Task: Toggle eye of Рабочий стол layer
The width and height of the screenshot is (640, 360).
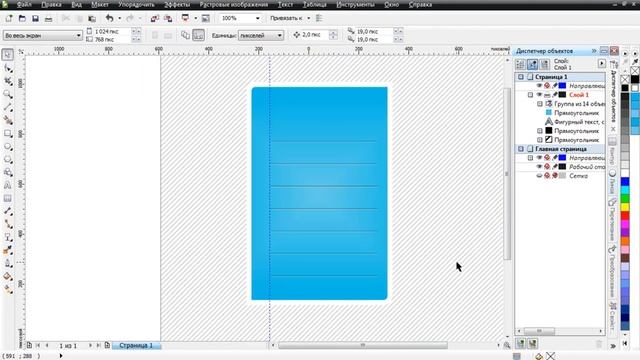Action: (539, 167)
